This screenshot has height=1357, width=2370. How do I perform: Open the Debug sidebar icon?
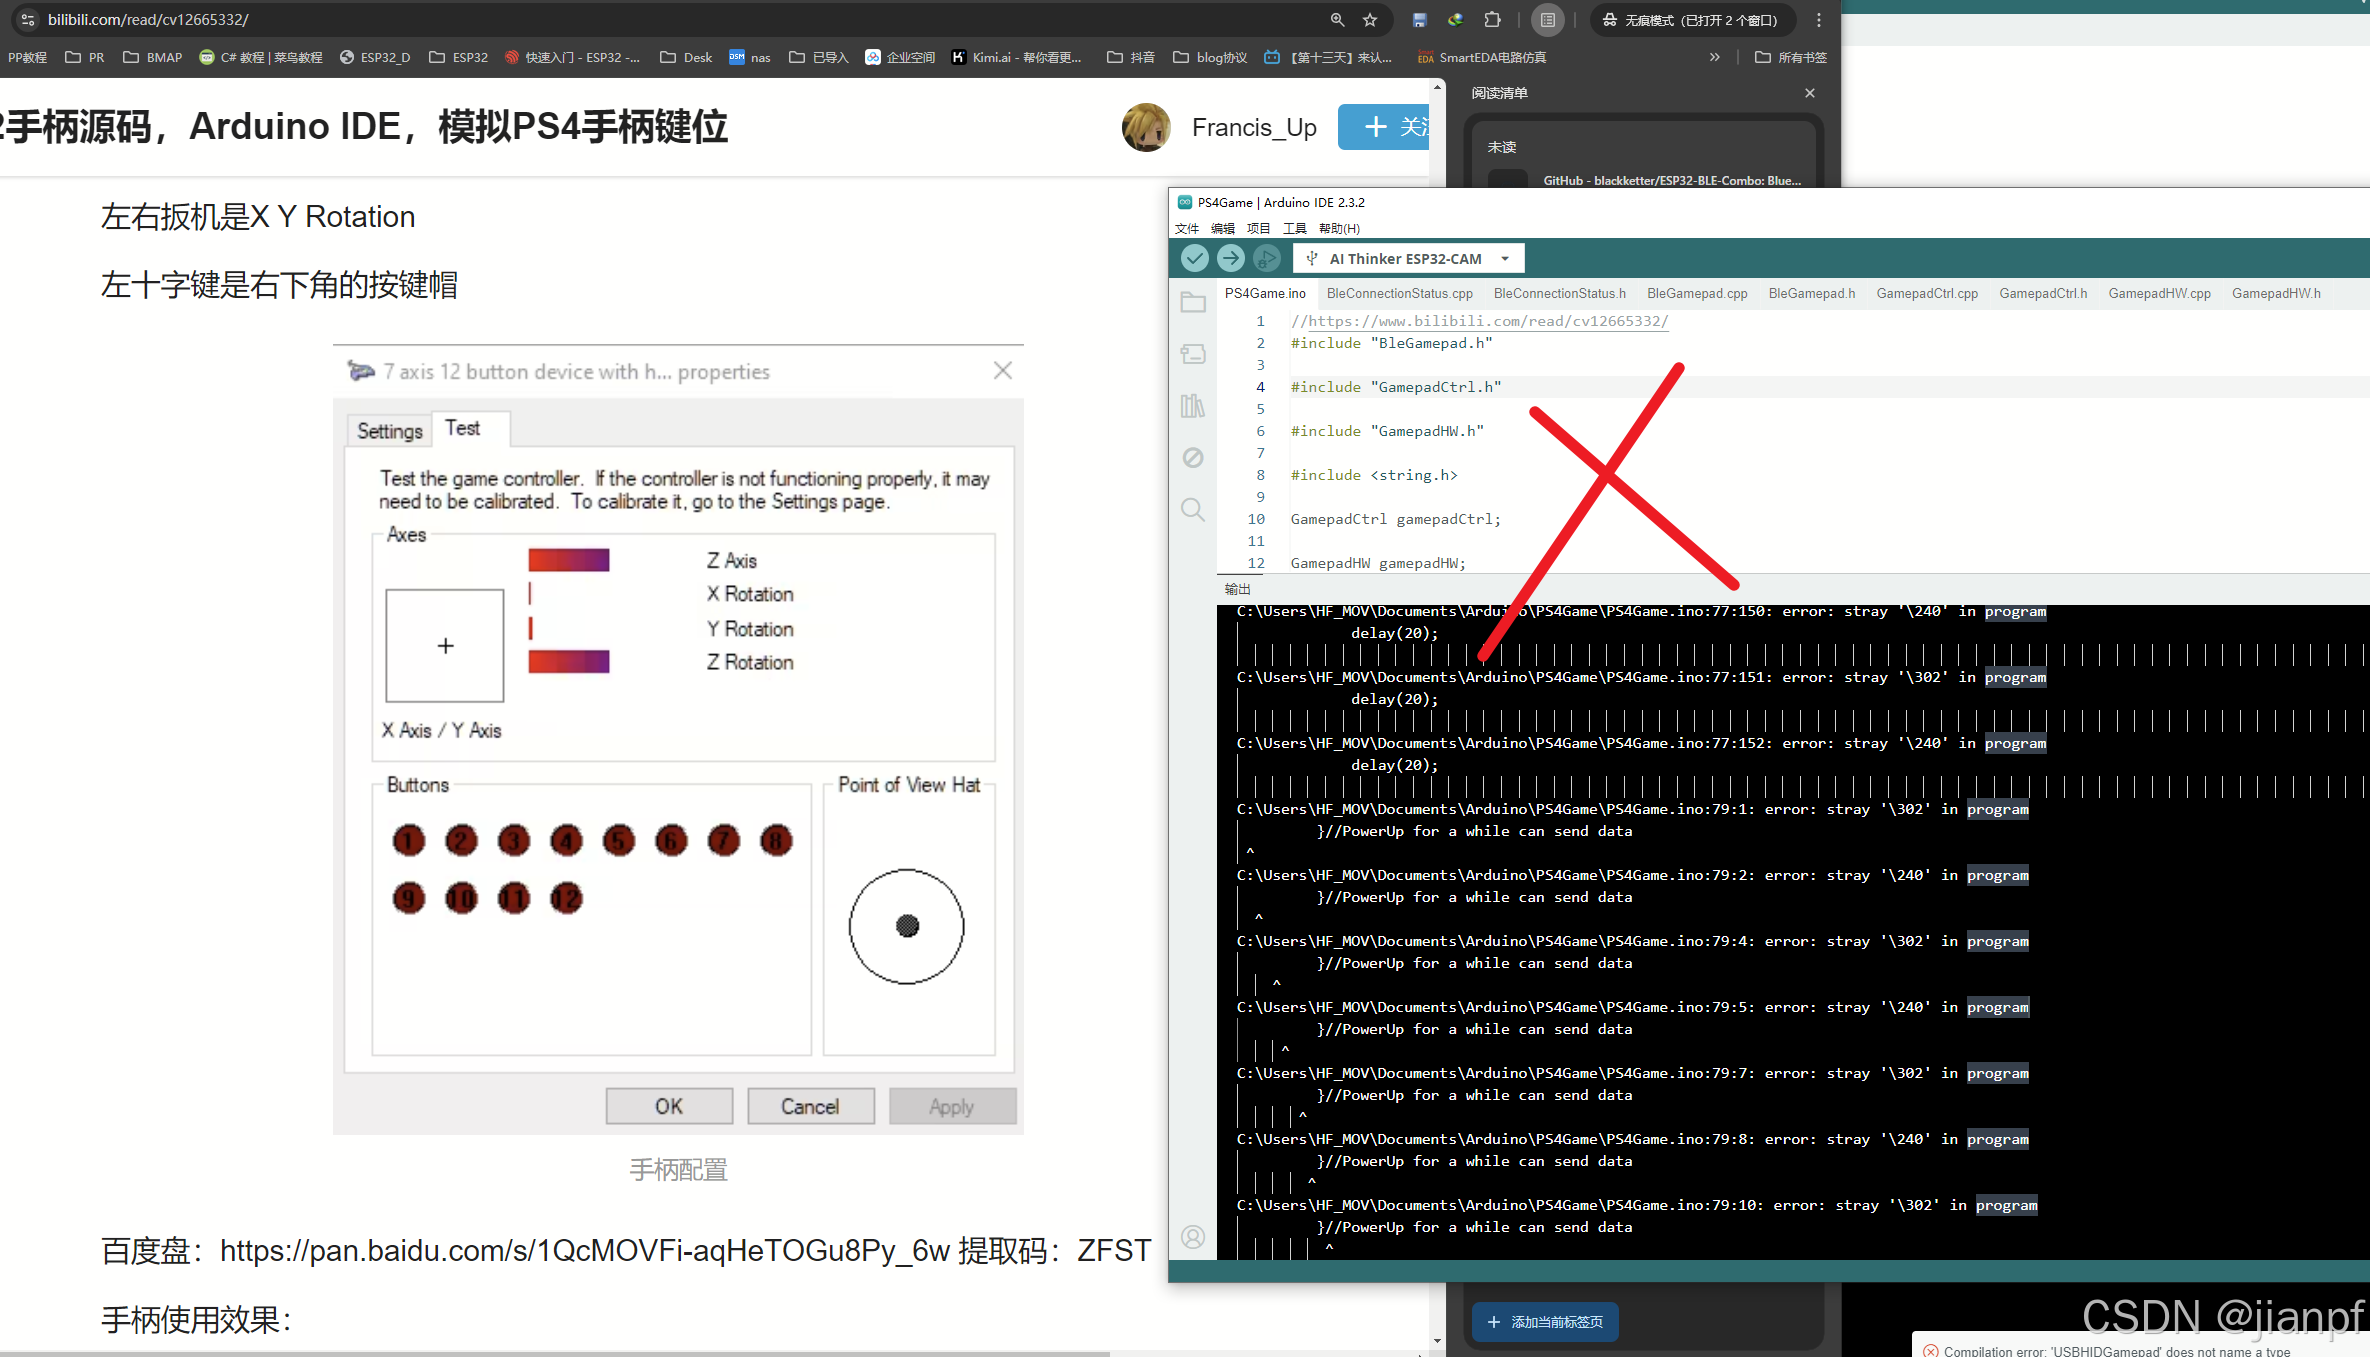1193,458
